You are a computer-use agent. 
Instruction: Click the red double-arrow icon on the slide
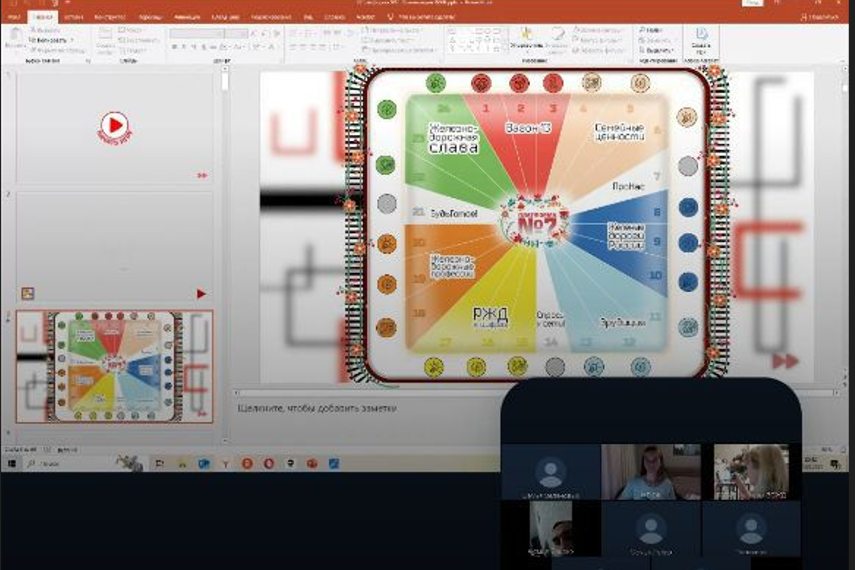pos(785,361)
